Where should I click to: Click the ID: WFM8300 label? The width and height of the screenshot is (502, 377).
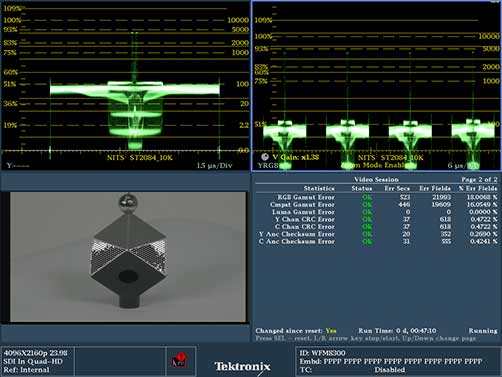322,353
